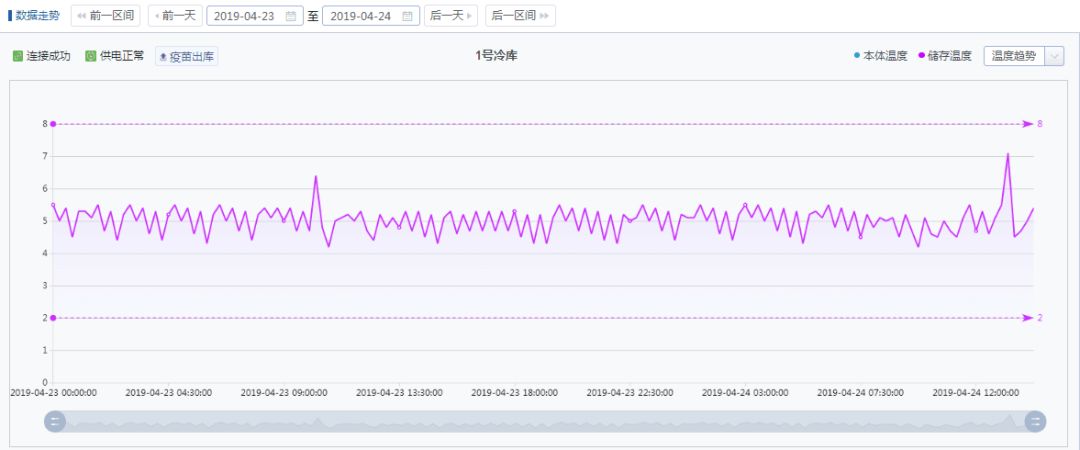This screenshot has height=450, width=1080.
Task: Go to previous interval with 前一区间 button
Action: pos(105,15)
